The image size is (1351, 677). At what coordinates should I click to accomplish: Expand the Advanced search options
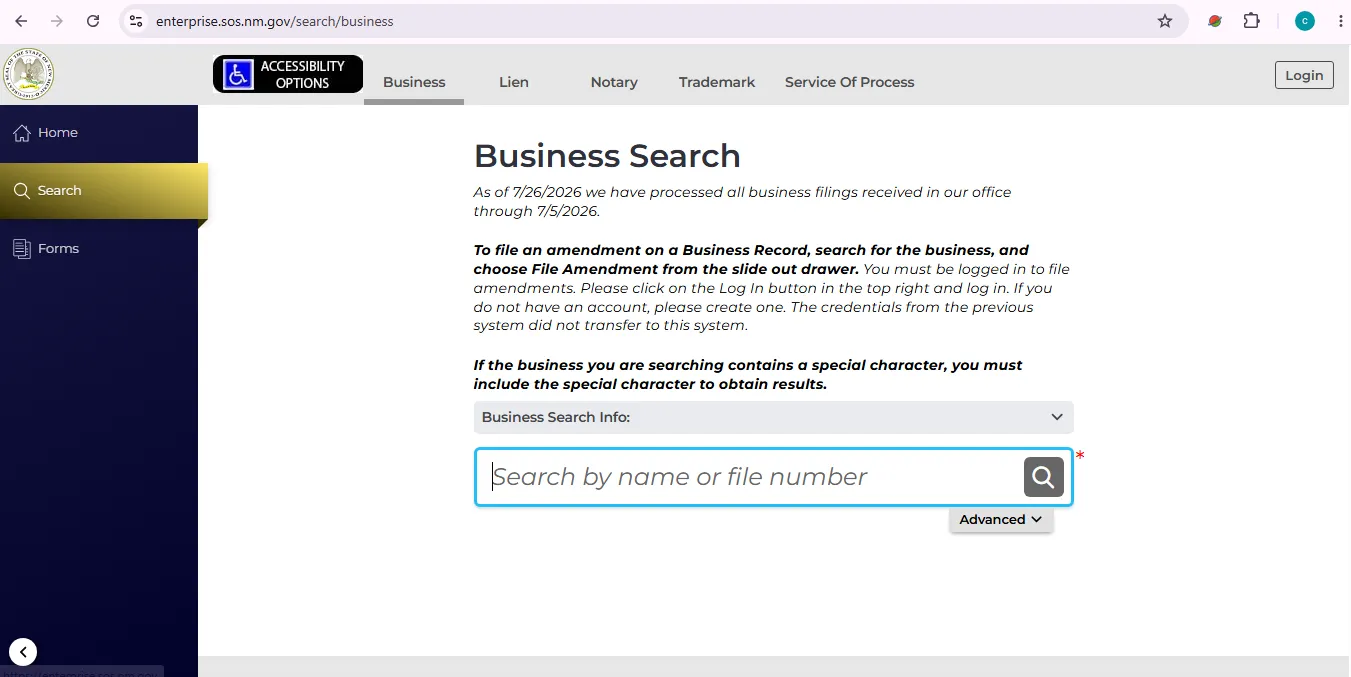pos(1001,519)
